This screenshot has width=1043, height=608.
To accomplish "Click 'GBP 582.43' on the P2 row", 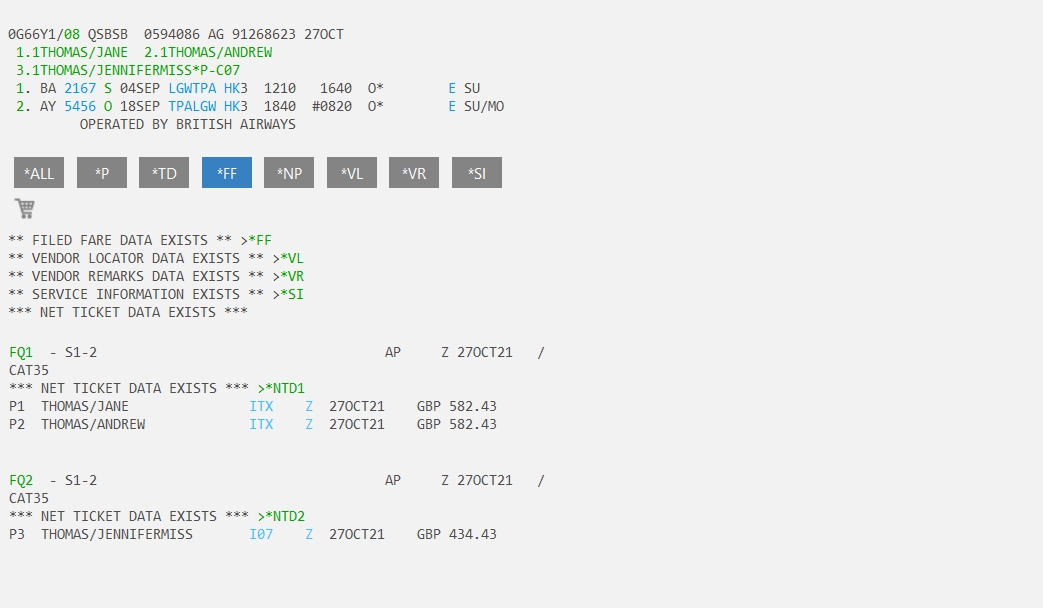I will (x=457, y=424).
